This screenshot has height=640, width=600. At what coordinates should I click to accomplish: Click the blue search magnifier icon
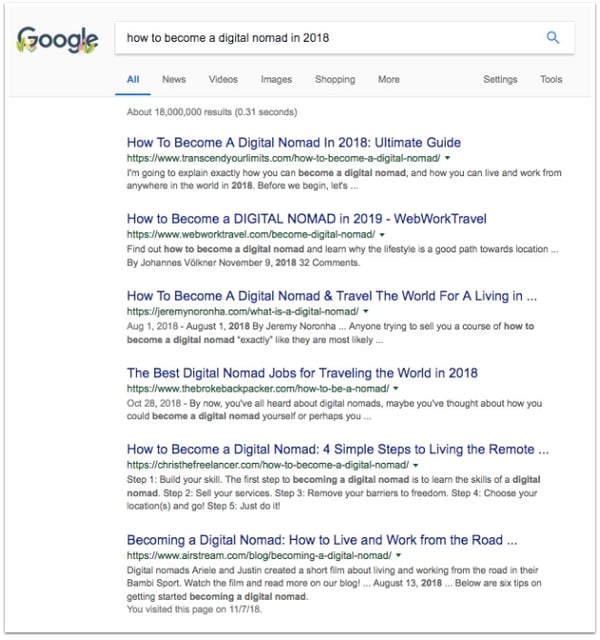tap(553, 38)
